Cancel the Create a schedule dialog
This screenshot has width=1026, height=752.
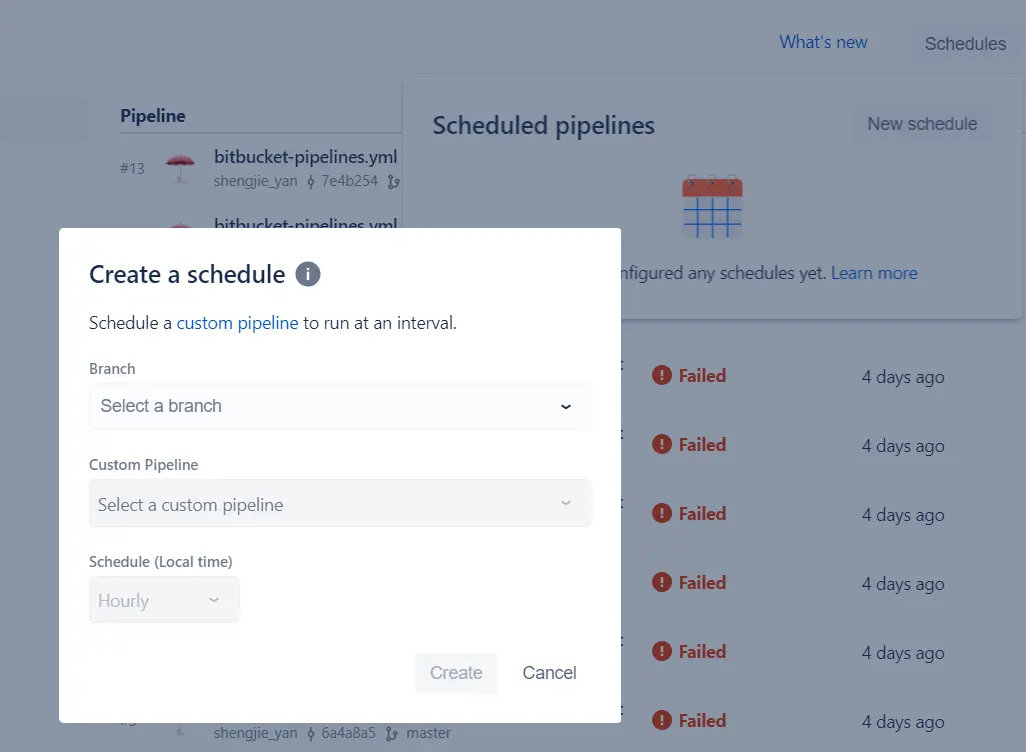click(549, 673)
